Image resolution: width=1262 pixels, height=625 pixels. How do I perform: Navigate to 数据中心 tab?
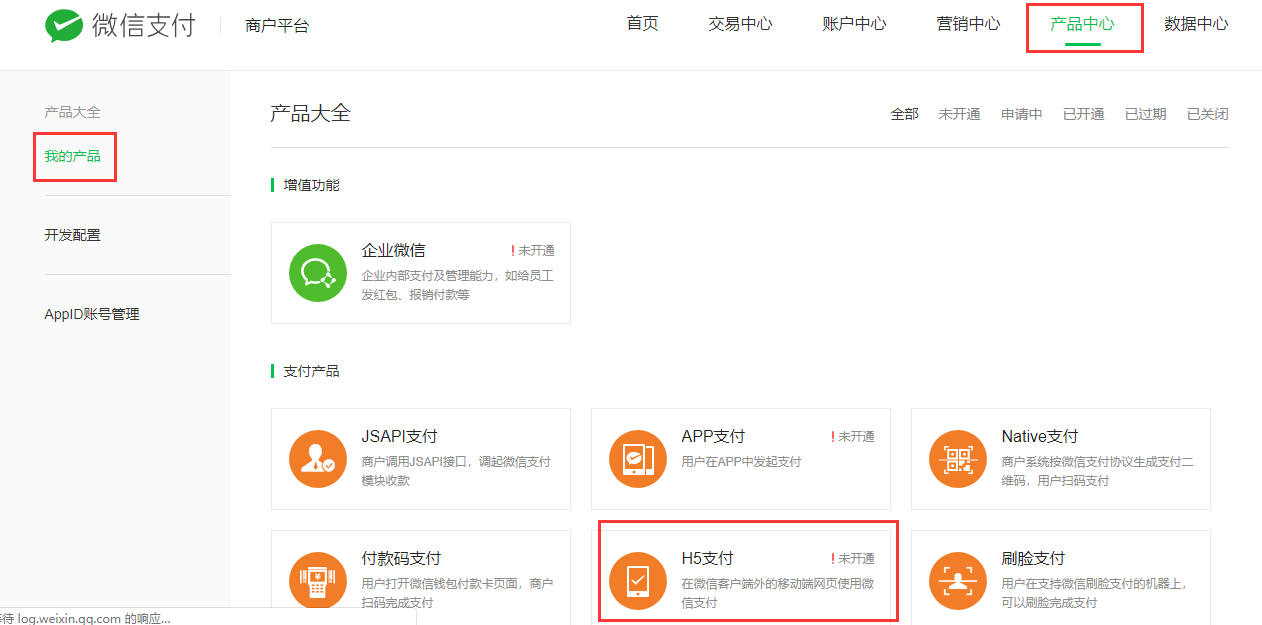tap(1196, 24)
